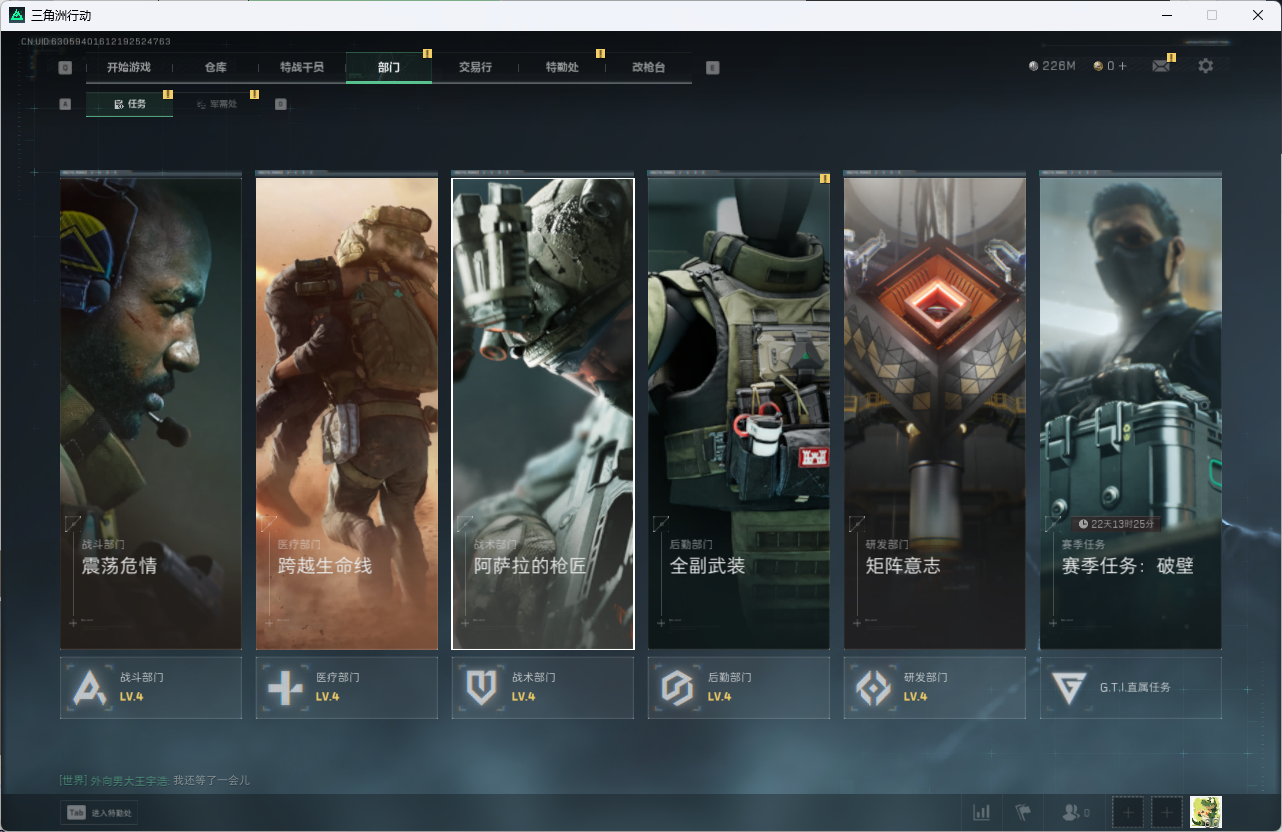Click the logistics department hexagon icon
Screen dimensions: 1282x832
[x=677, y=688]
